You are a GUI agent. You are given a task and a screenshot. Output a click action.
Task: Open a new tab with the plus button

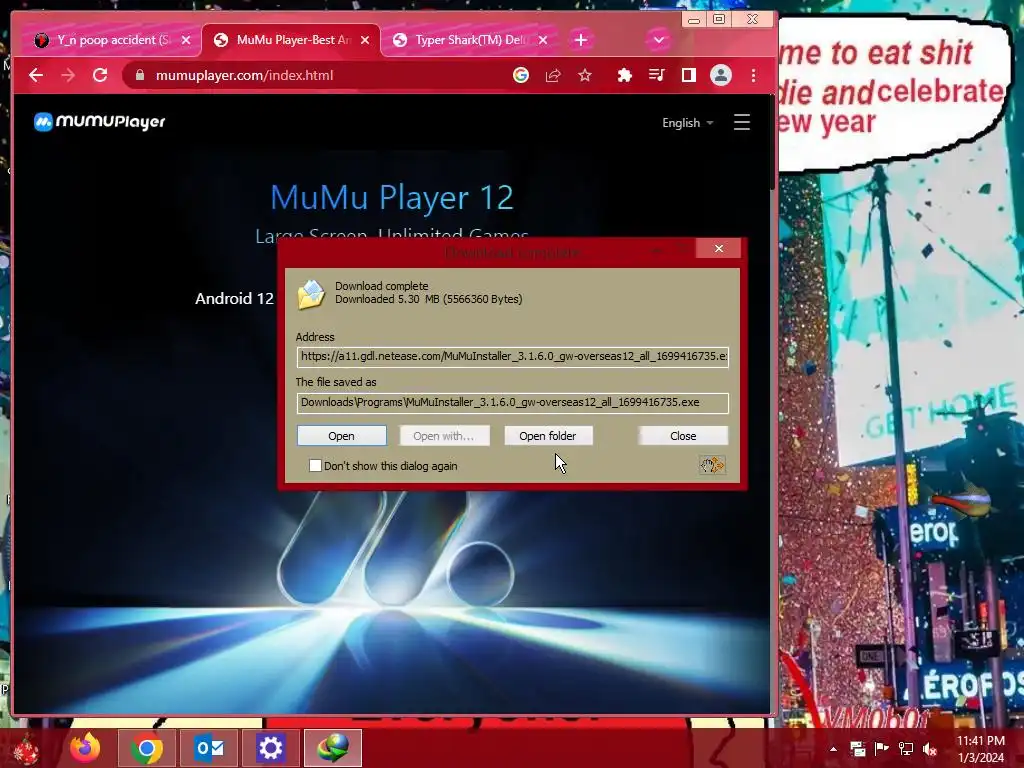point(581,40)
